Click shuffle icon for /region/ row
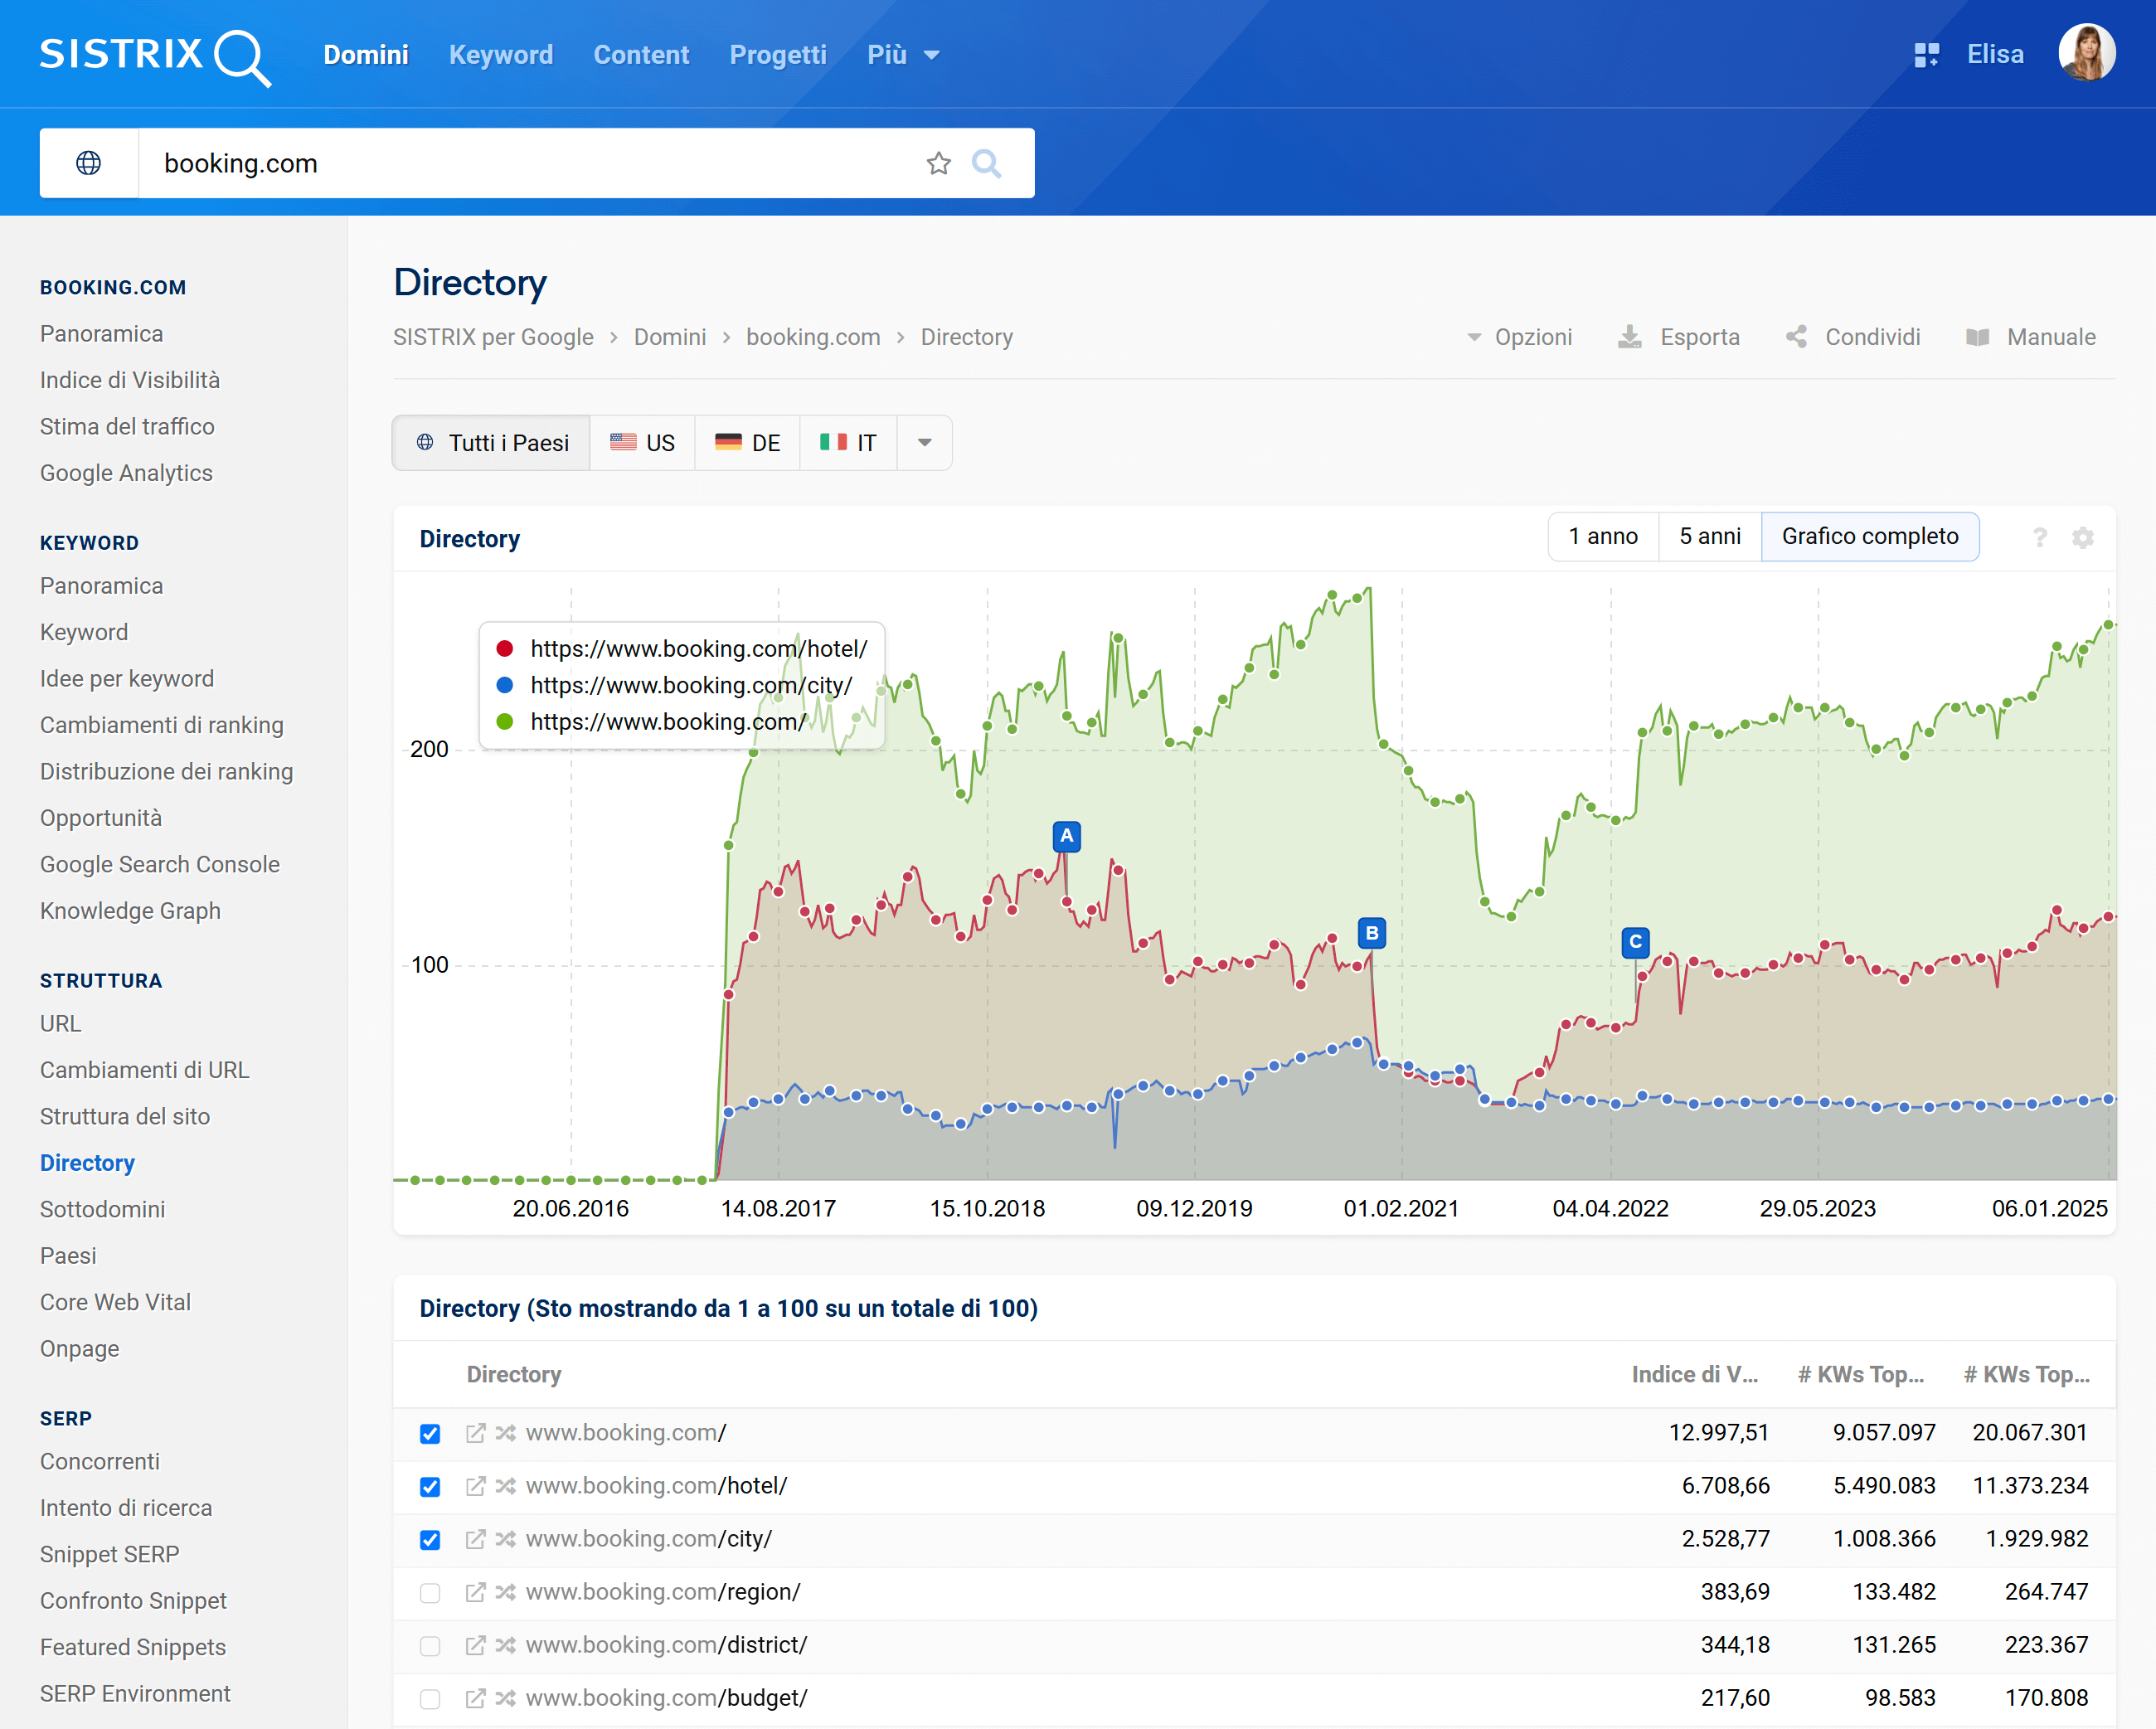This screenshot has height=1729, width=2156. [506, 1592]
